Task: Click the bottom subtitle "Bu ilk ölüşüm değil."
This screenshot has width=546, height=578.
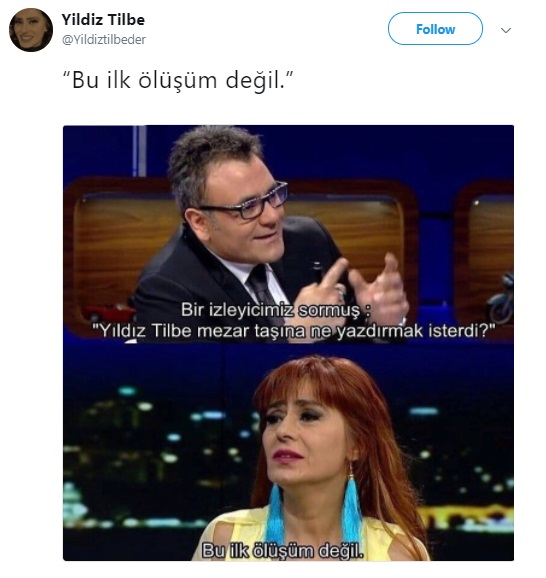Action: tap(282, 551)
